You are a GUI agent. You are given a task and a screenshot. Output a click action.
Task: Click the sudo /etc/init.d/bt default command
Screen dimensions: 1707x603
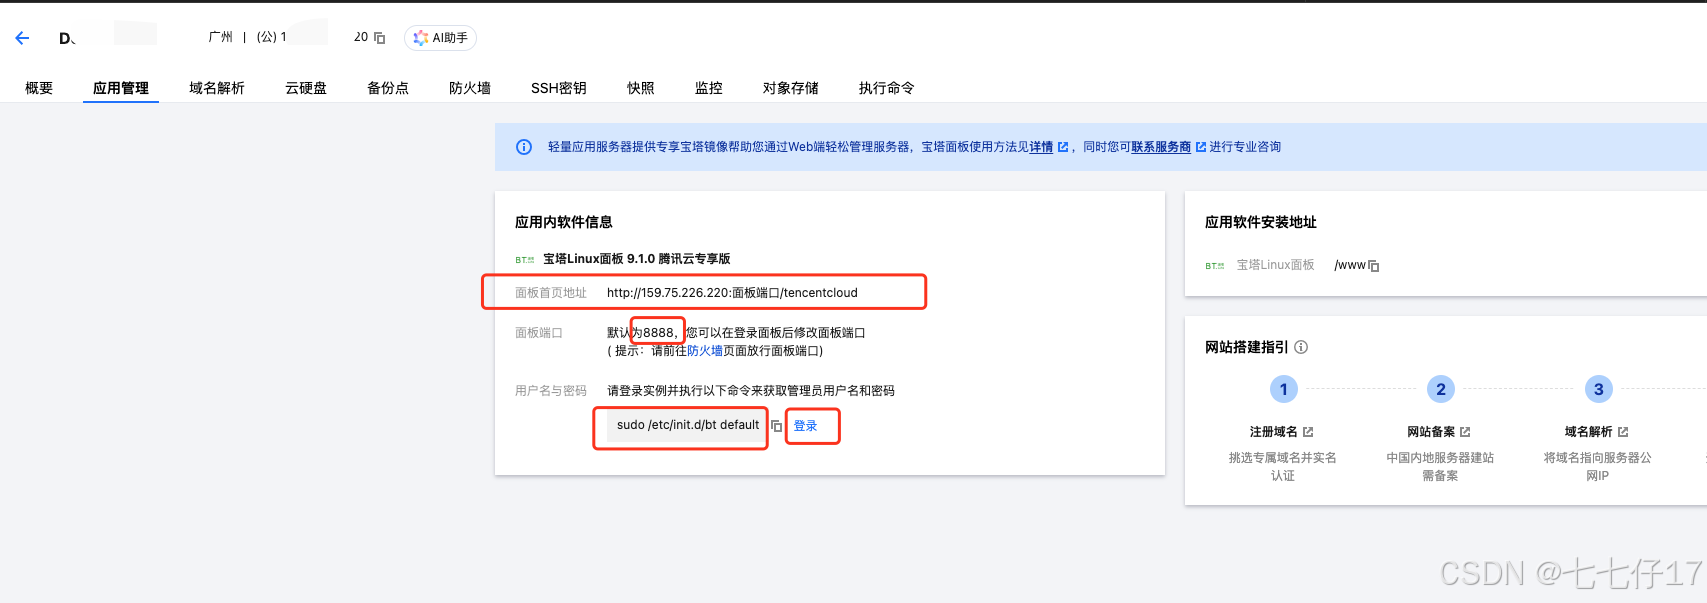[688, 425]
